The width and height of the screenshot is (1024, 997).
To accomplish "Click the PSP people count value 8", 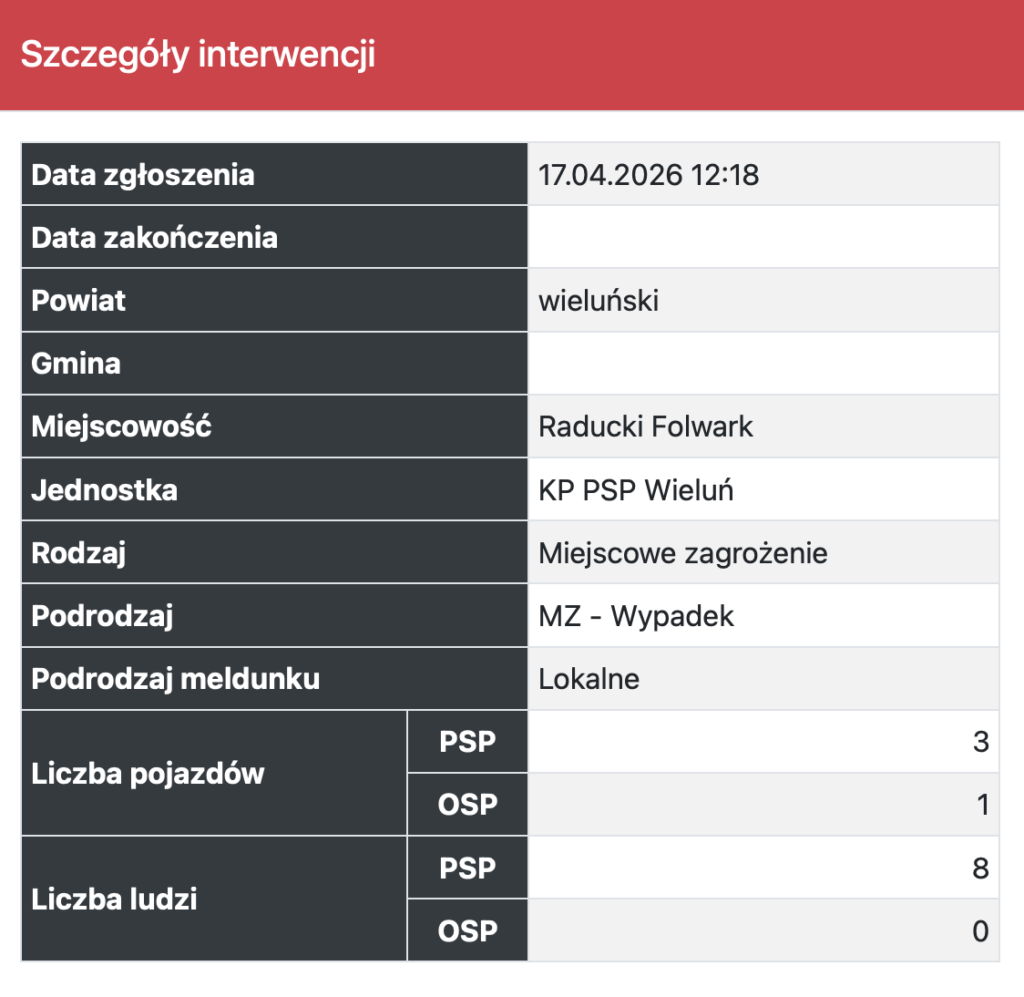I will click(x=980, y=868).
